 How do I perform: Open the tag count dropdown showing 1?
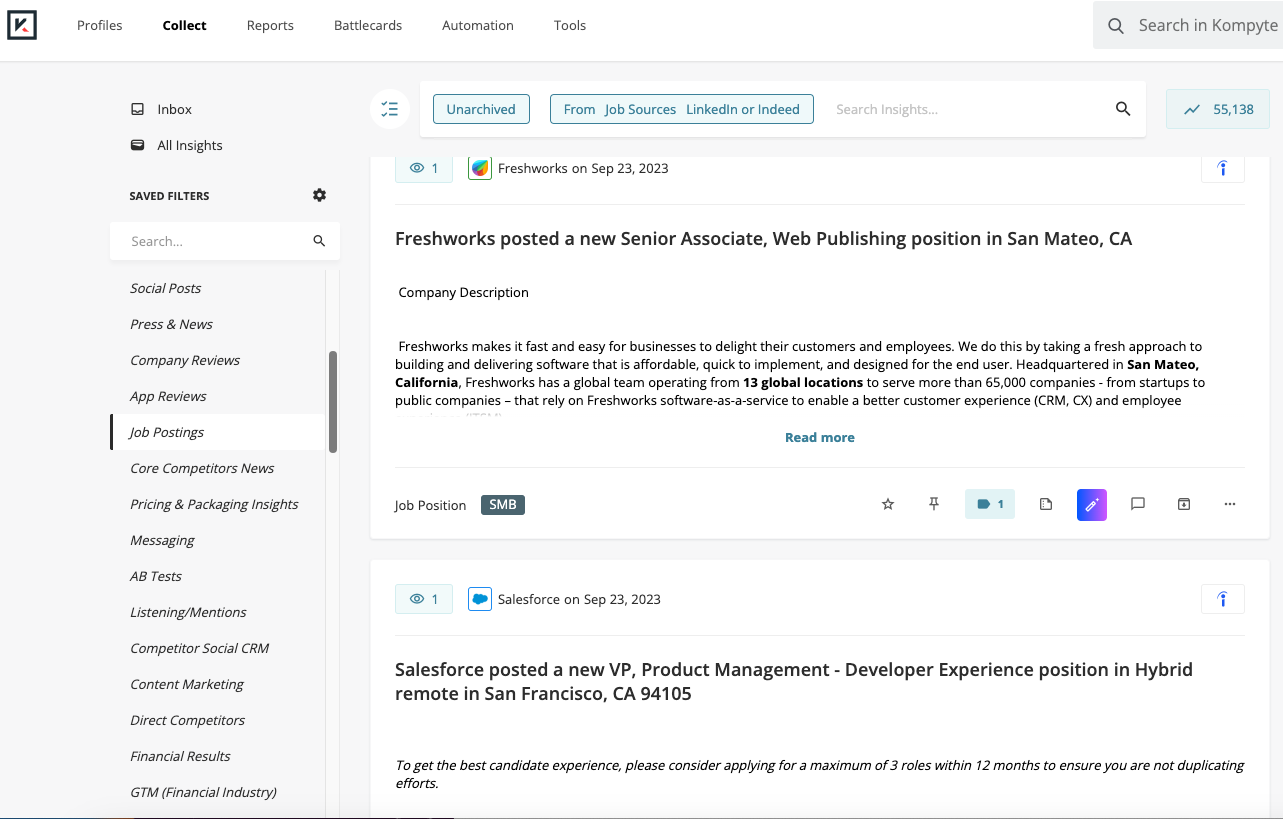coord(989,504)
